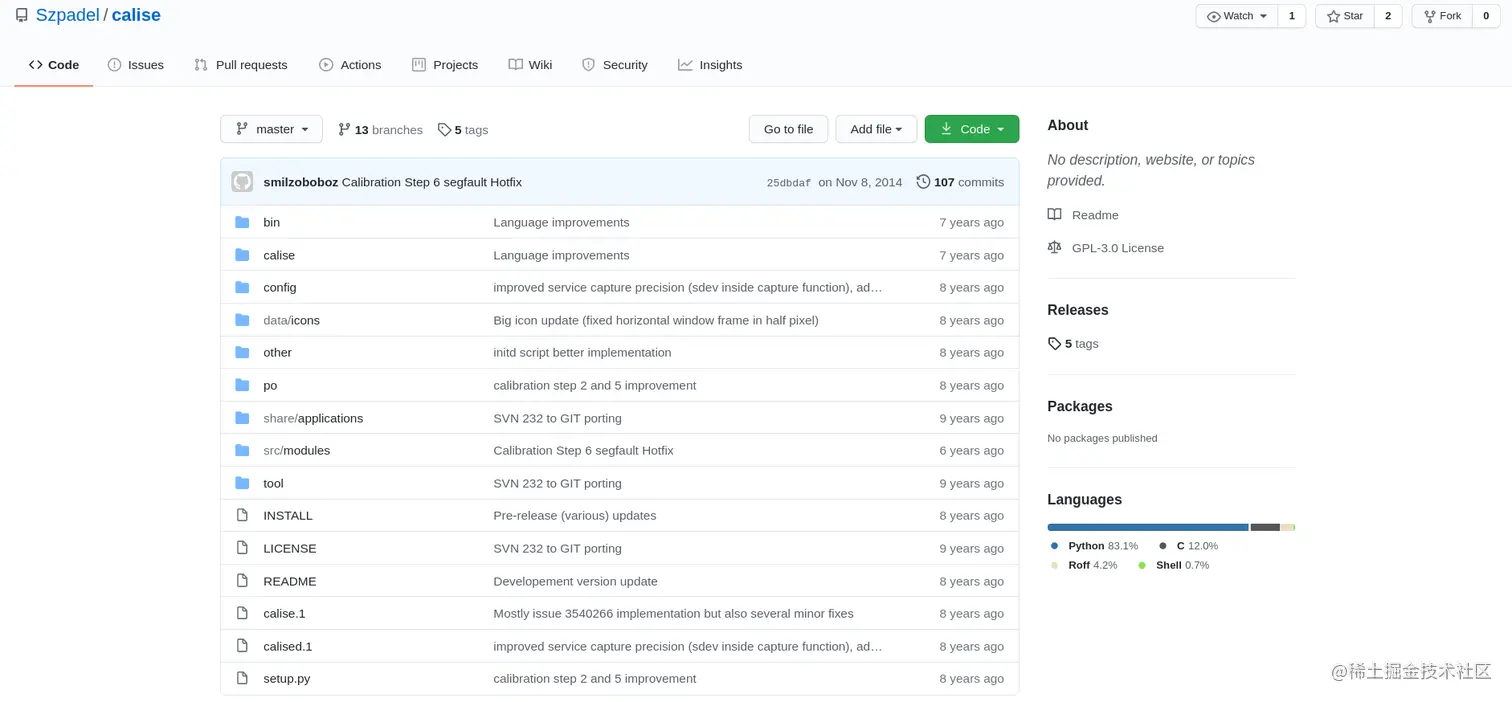Viewport: 1512px width, 702px height.
Task: Star the repository
Action: 1345,16
